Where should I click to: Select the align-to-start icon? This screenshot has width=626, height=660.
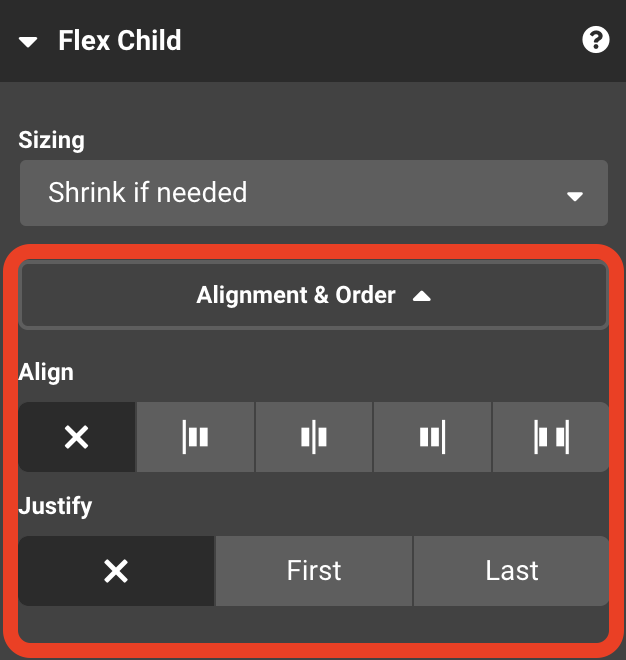click(196, 437)
